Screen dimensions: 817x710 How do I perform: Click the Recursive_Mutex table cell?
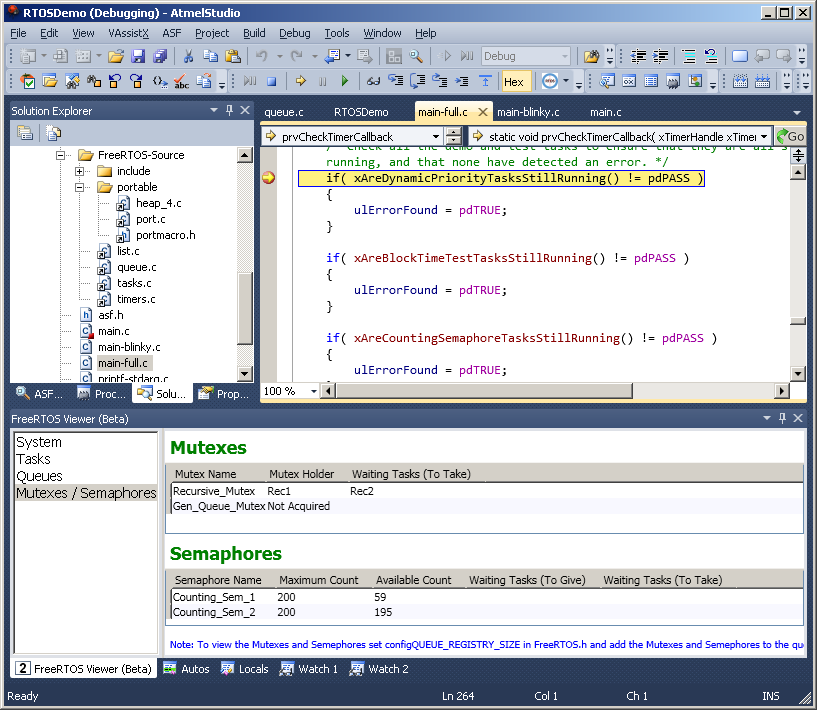(x=214, y=491)
